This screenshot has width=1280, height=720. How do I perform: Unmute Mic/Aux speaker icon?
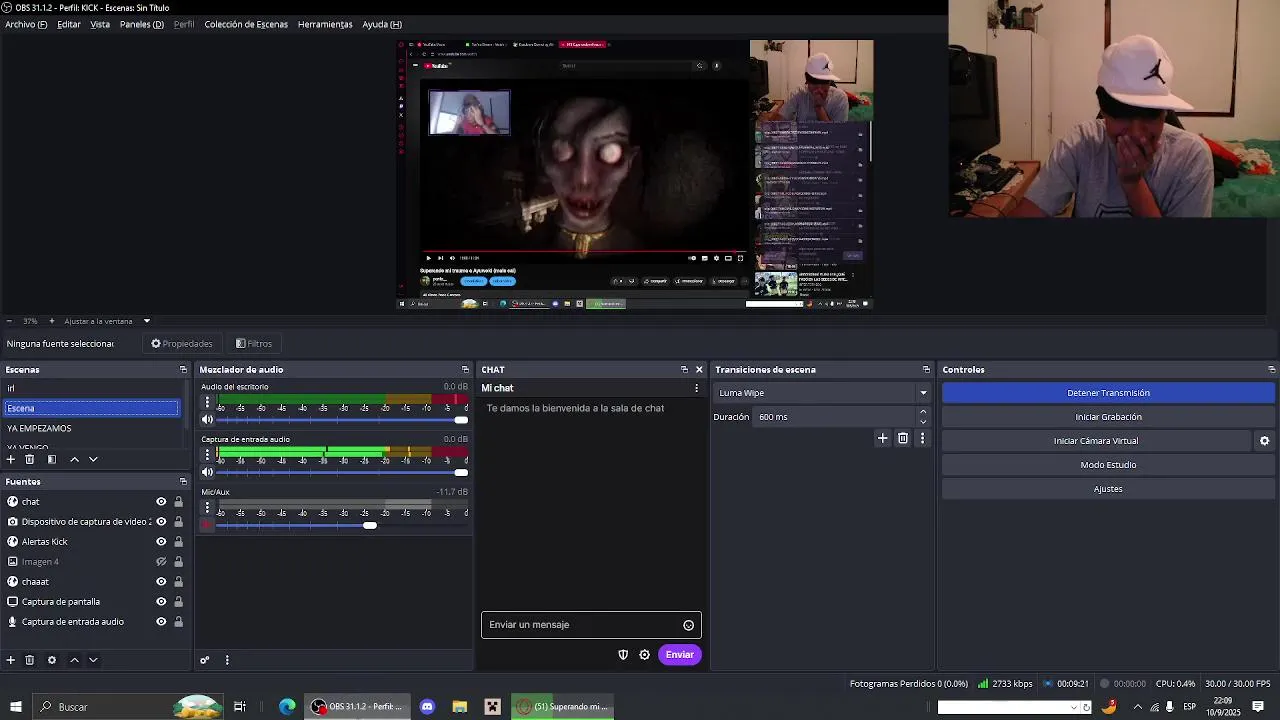208,525
